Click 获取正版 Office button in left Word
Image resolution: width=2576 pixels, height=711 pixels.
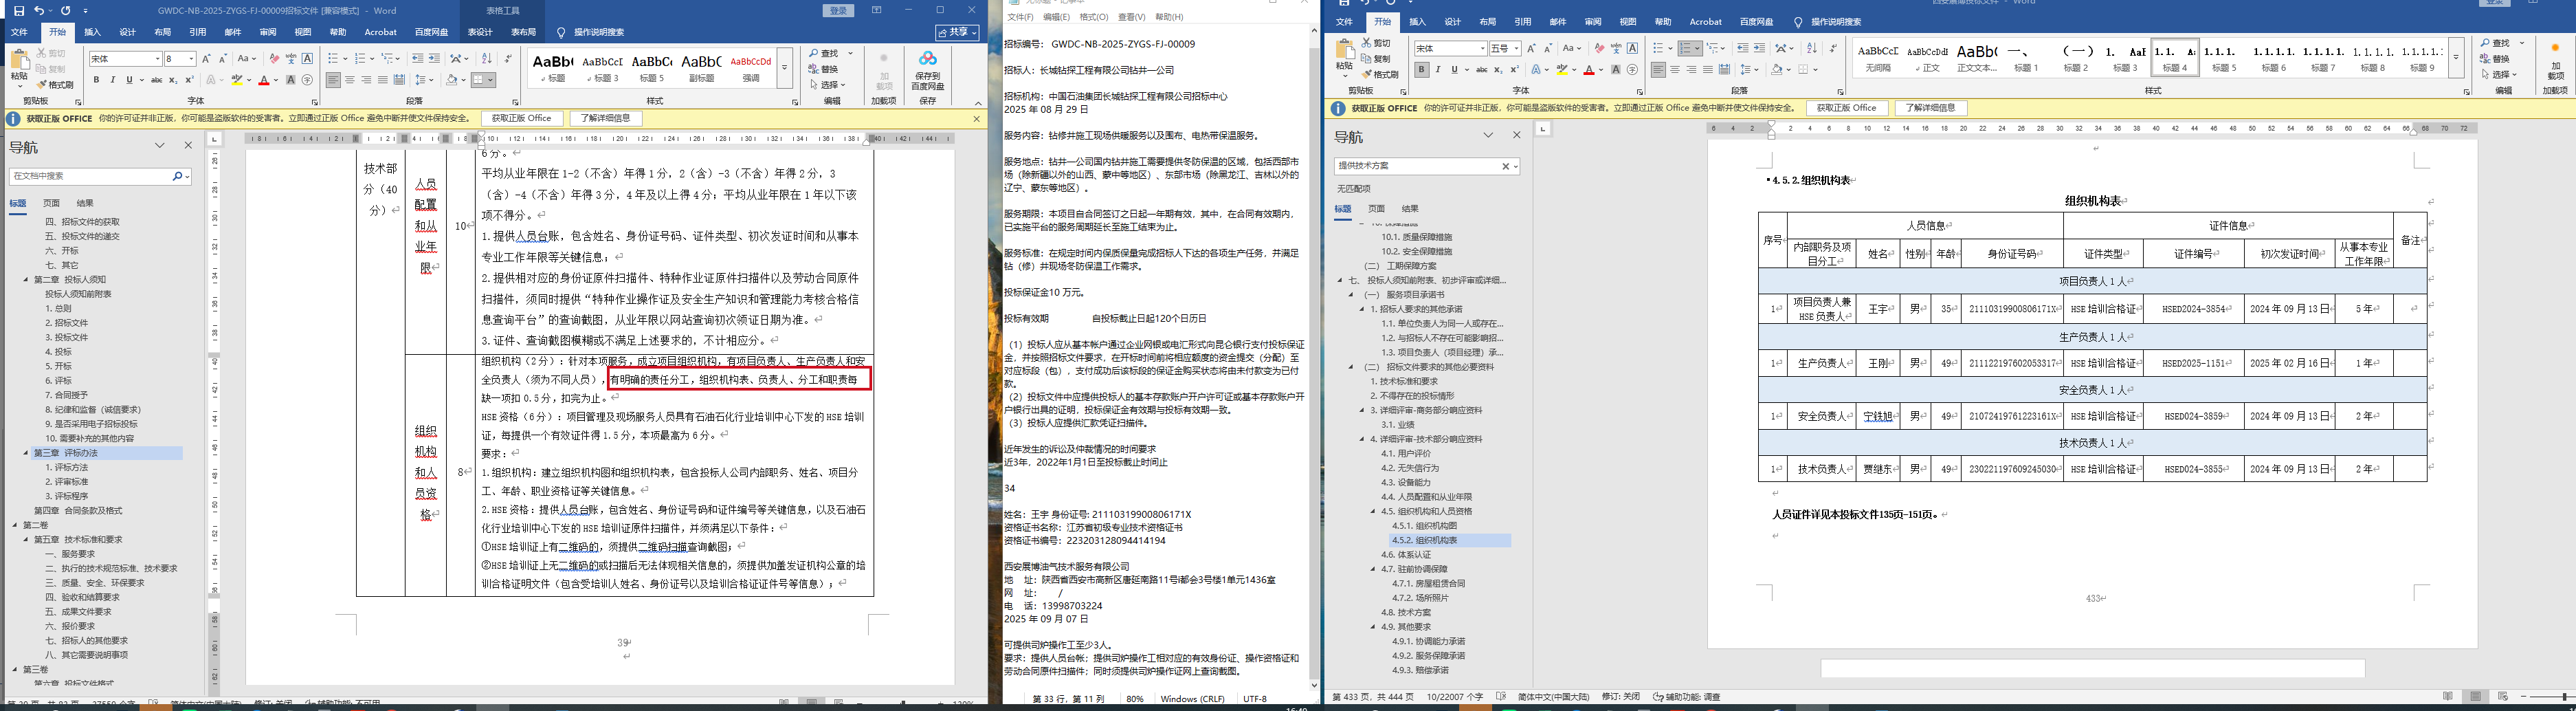(x=521, y=118)
